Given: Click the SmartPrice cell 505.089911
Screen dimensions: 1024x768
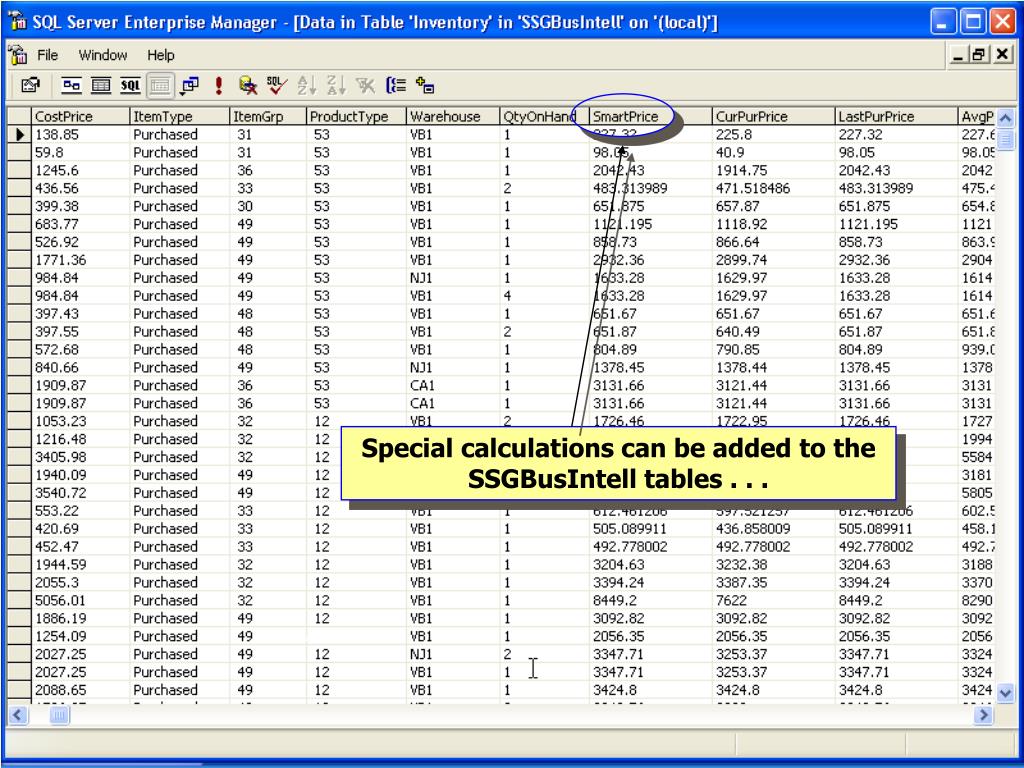Looking at the screenshot, I should [650, 529].
